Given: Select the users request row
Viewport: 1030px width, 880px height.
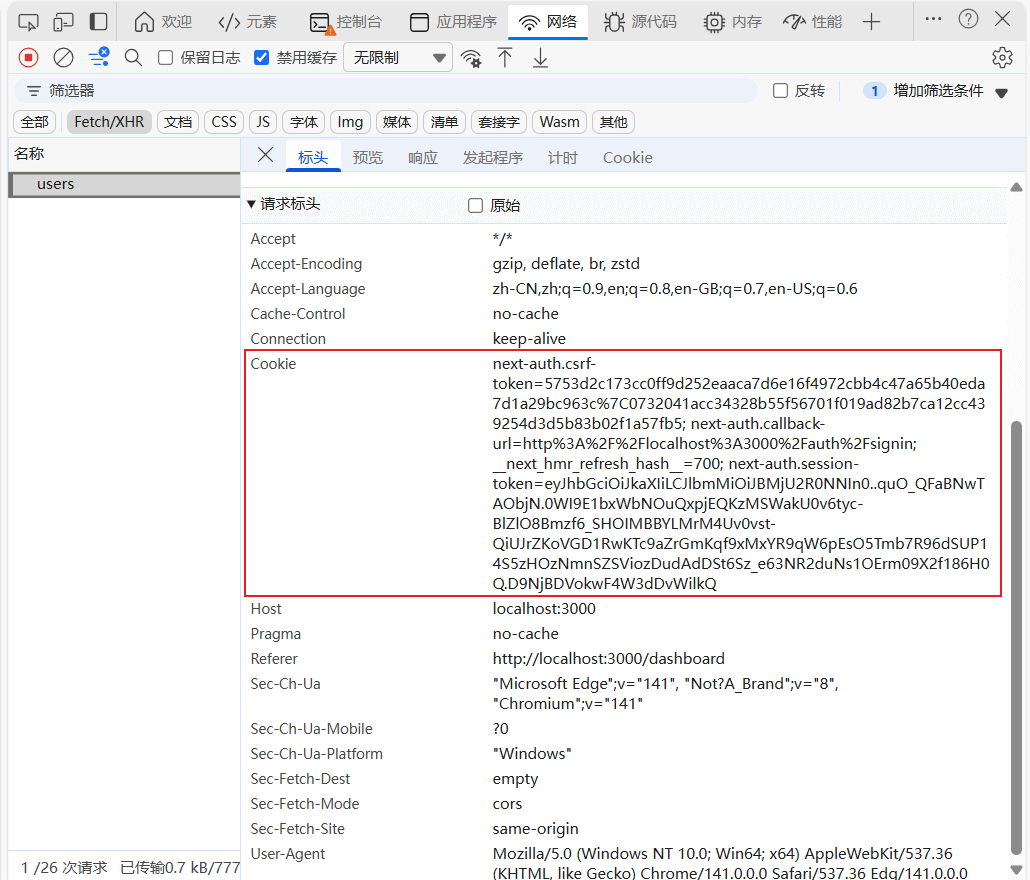Looking at the screenshot, I should [x=56, y=184].
